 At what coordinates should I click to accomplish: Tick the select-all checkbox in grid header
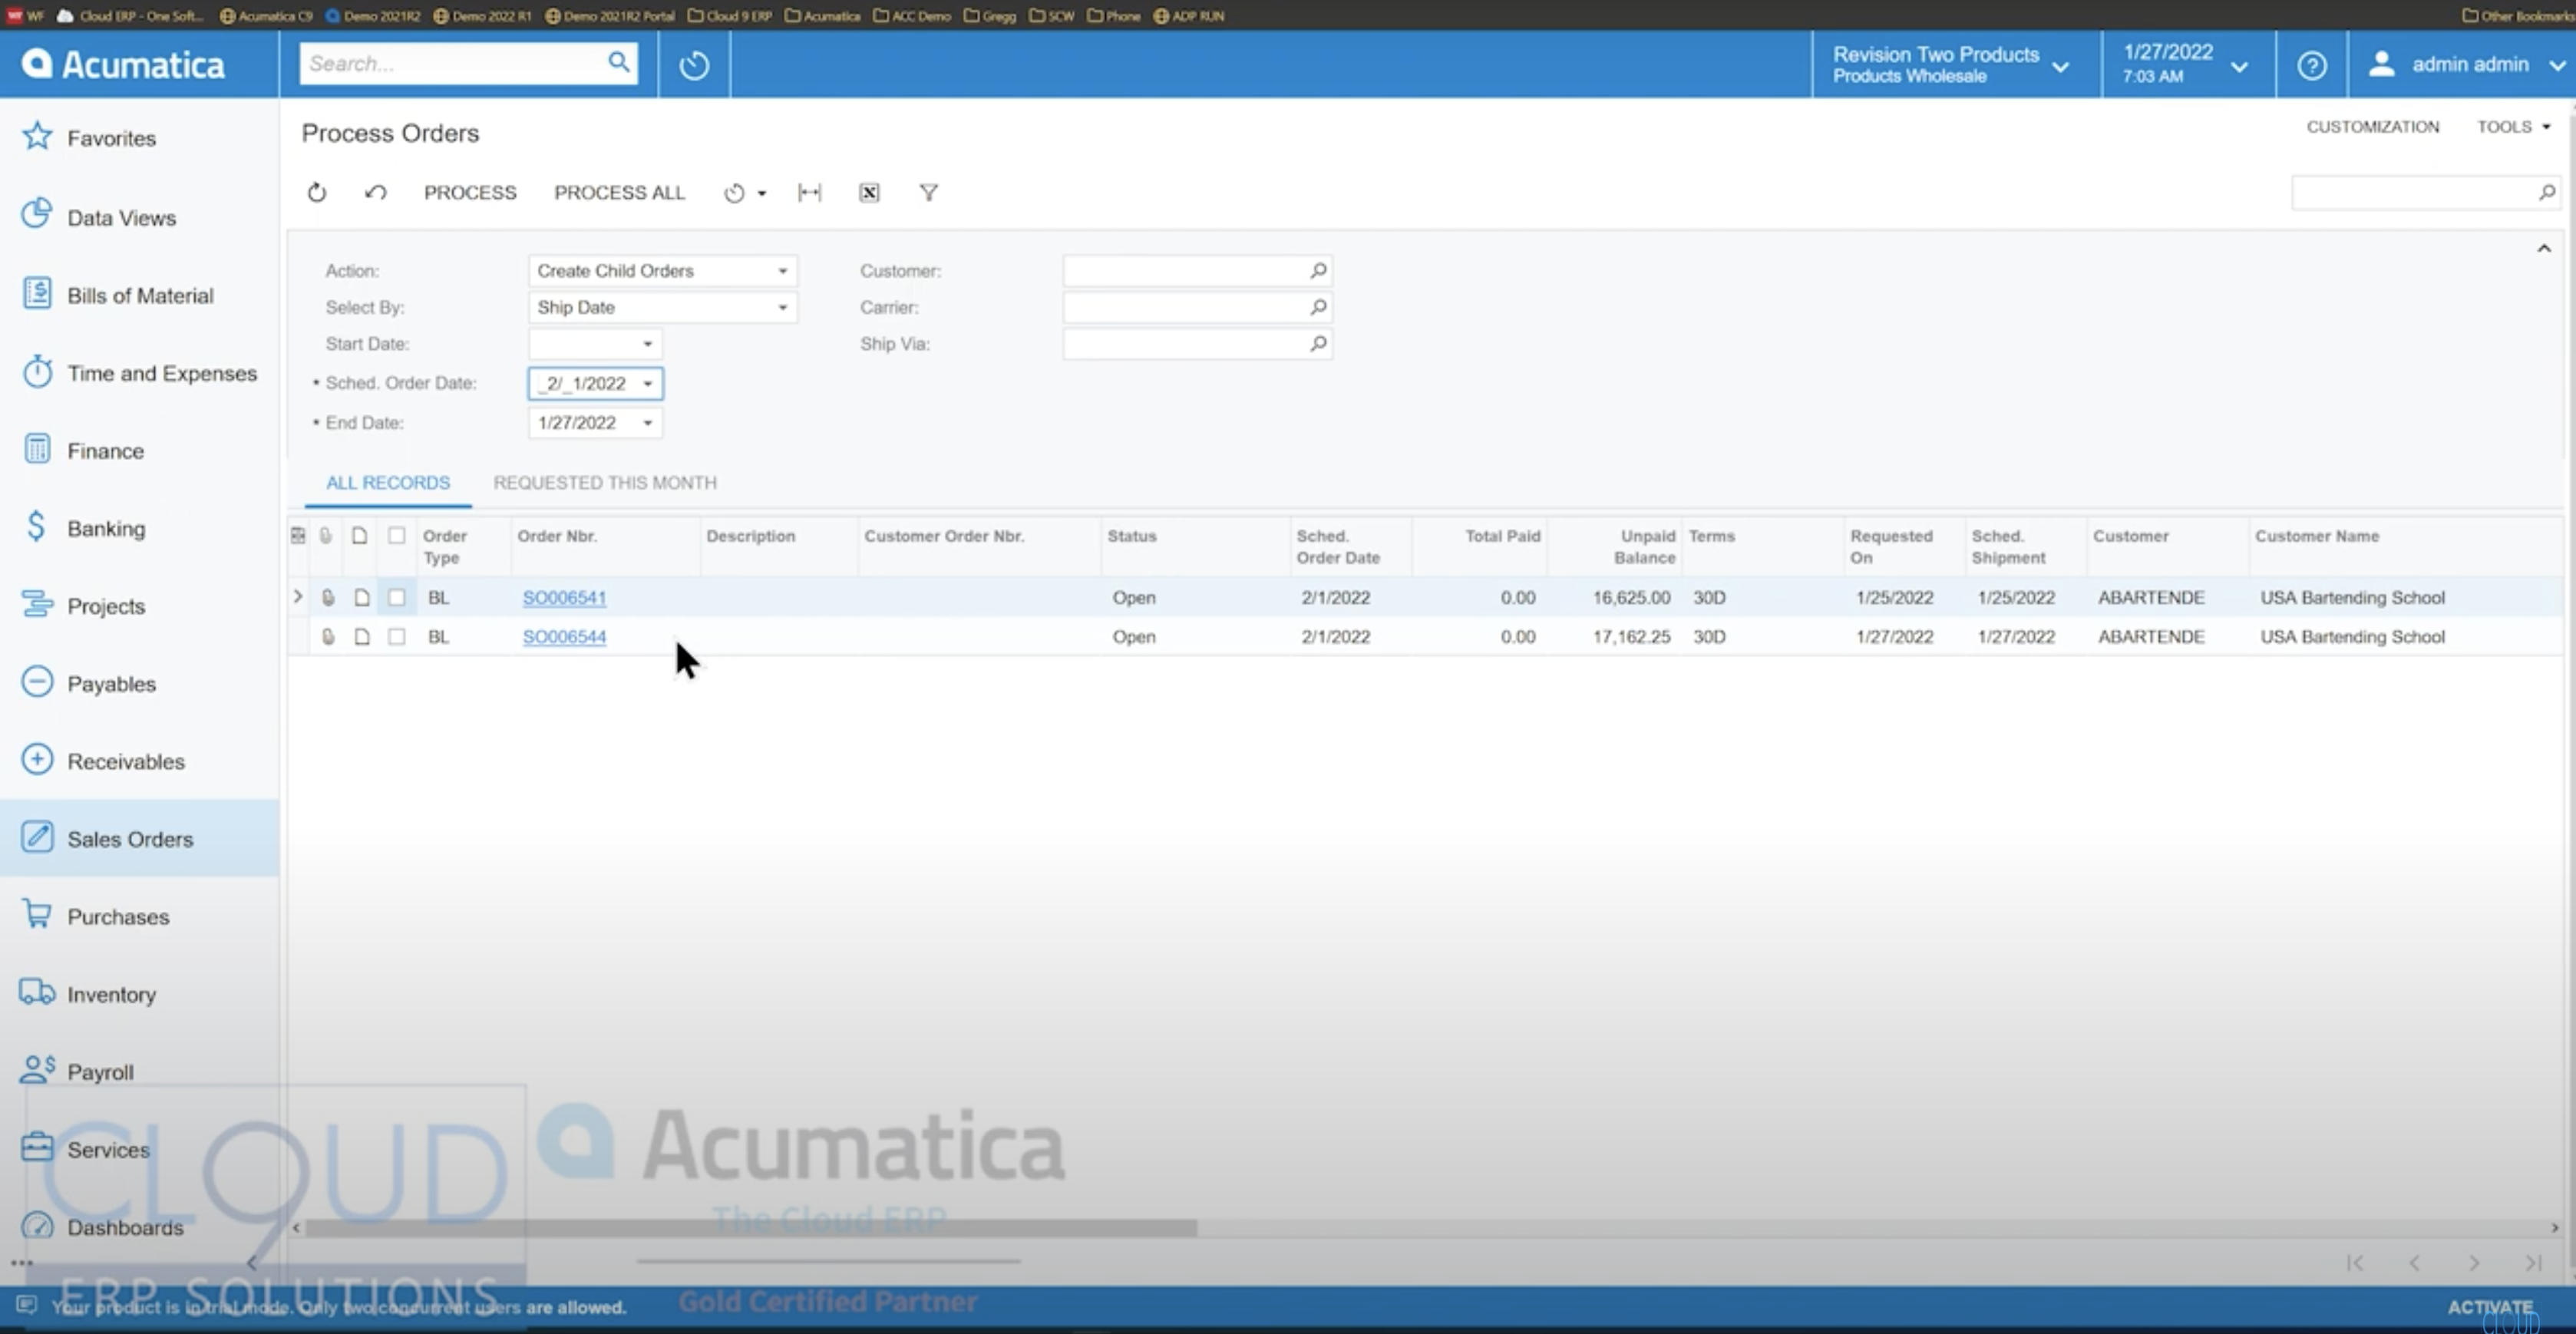(397, 535)
